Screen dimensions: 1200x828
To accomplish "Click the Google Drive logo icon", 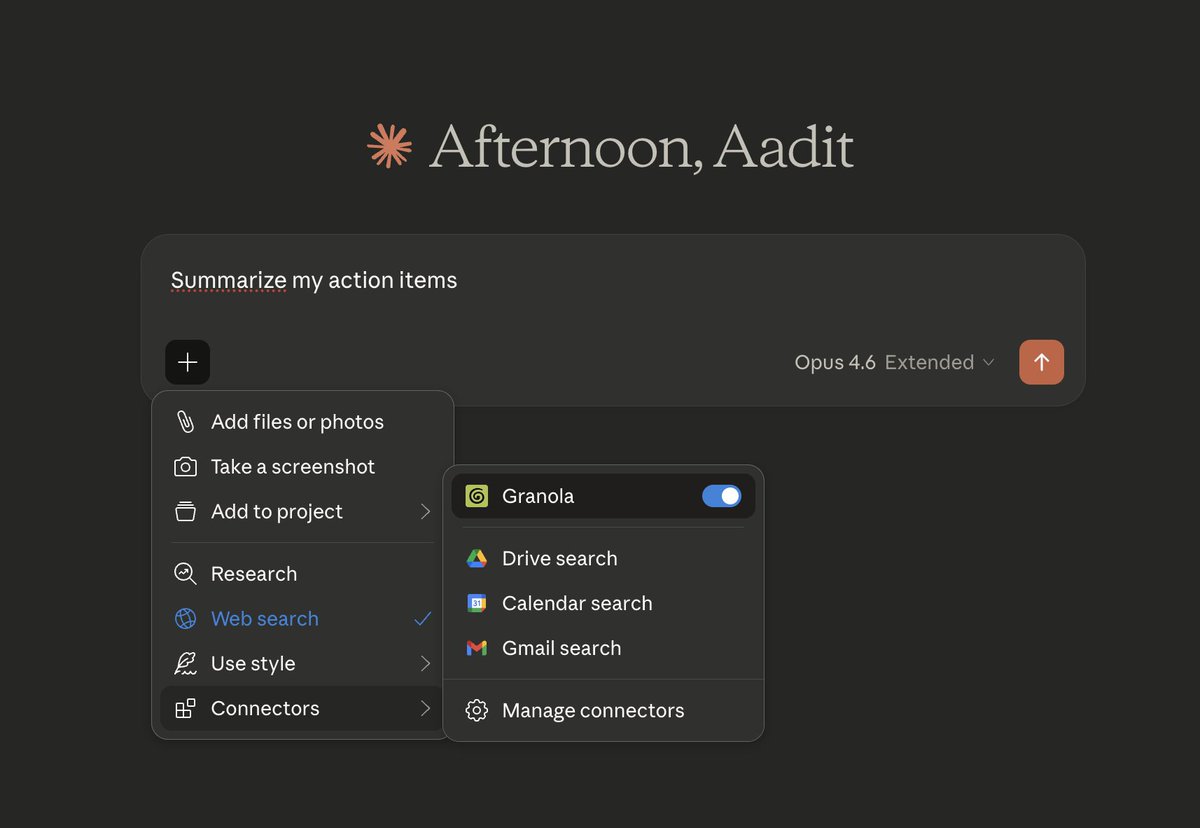I will coord(477,559).
